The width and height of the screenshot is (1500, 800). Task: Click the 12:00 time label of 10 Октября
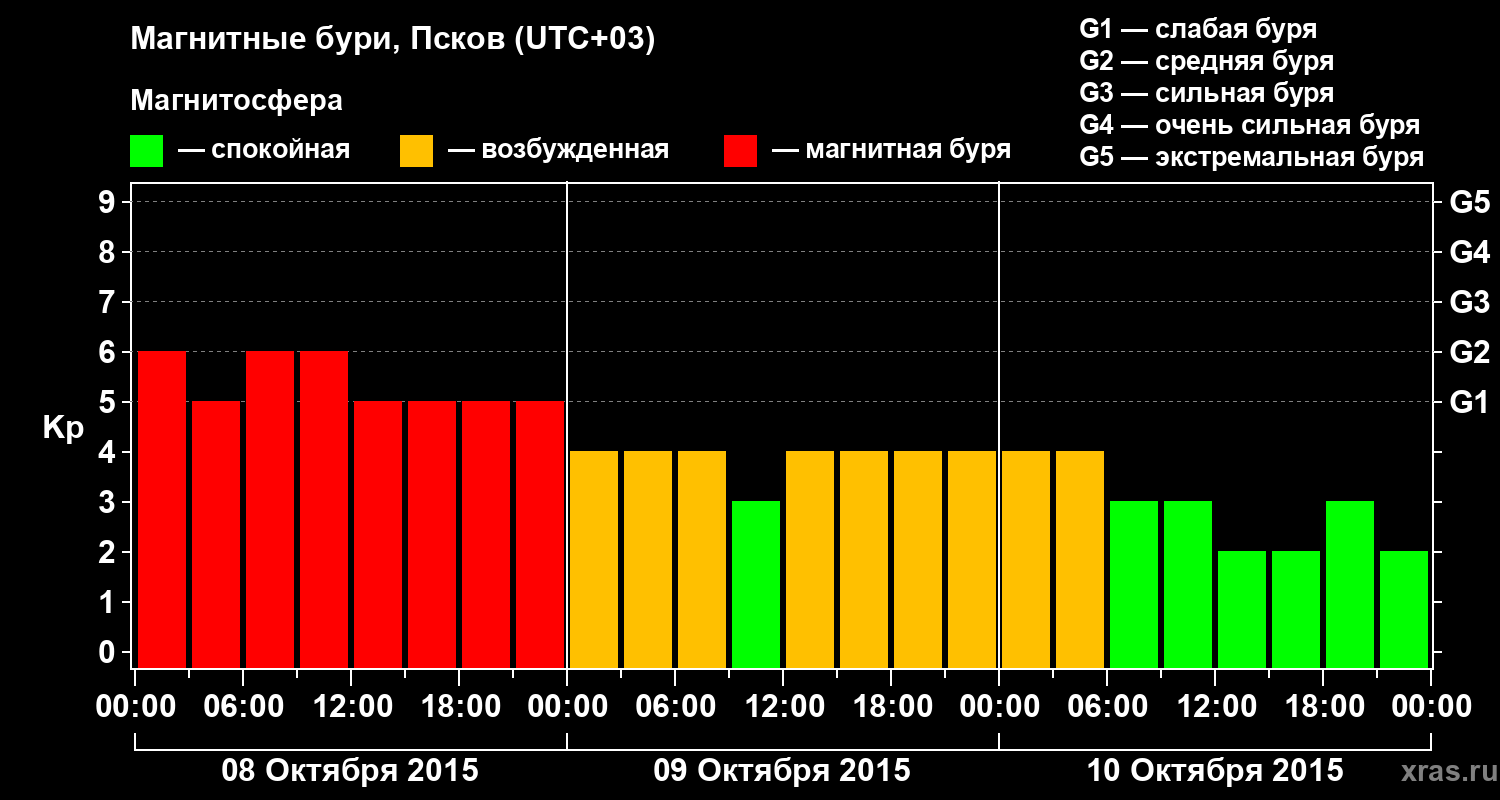tap(1215, 706)
